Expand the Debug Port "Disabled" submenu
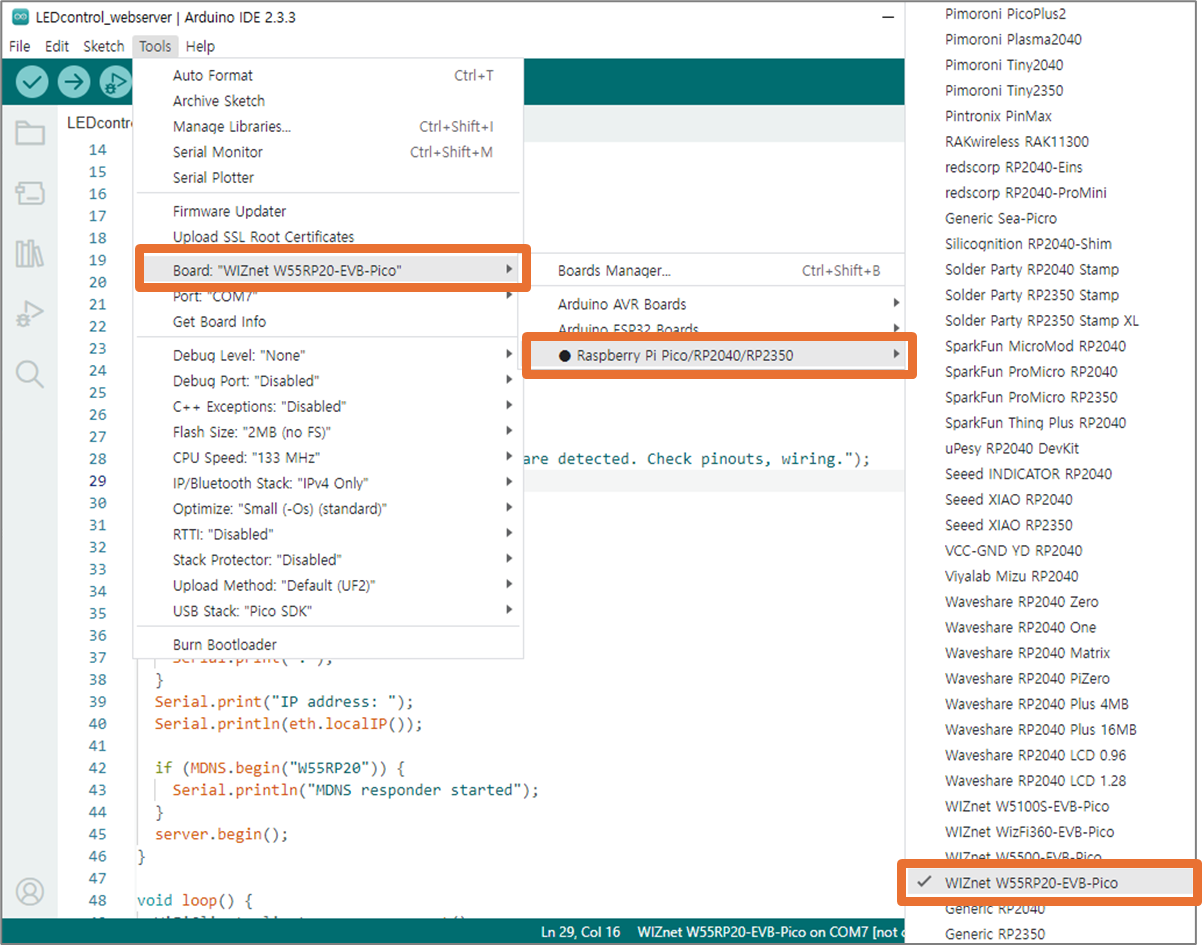The width and height of the screenshot is (1202, 945). pyautogui.click(x=328, y=381)
